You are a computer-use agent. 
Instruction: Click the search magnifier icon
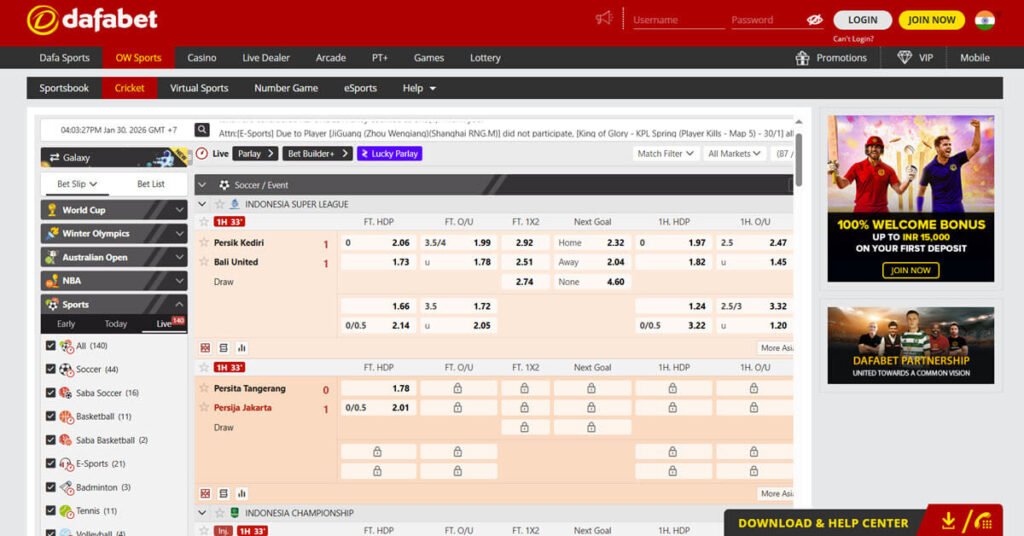tap(202, 130)
